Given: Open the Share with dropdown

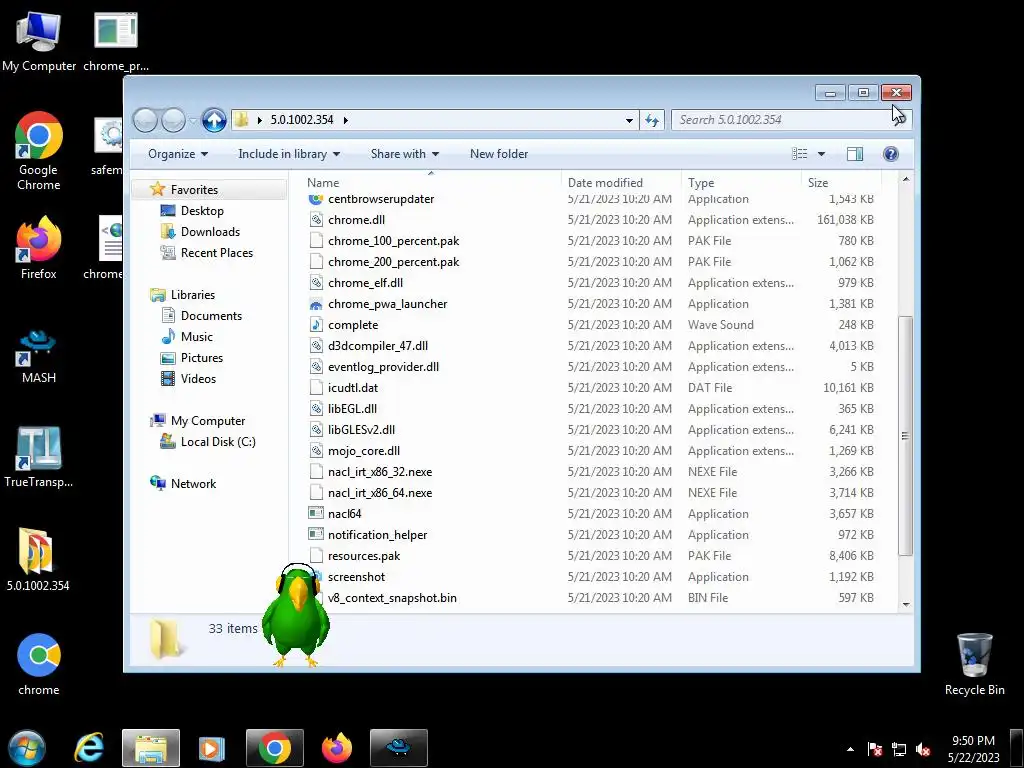Looking at the screenshot, I should (x=405, y=154).
